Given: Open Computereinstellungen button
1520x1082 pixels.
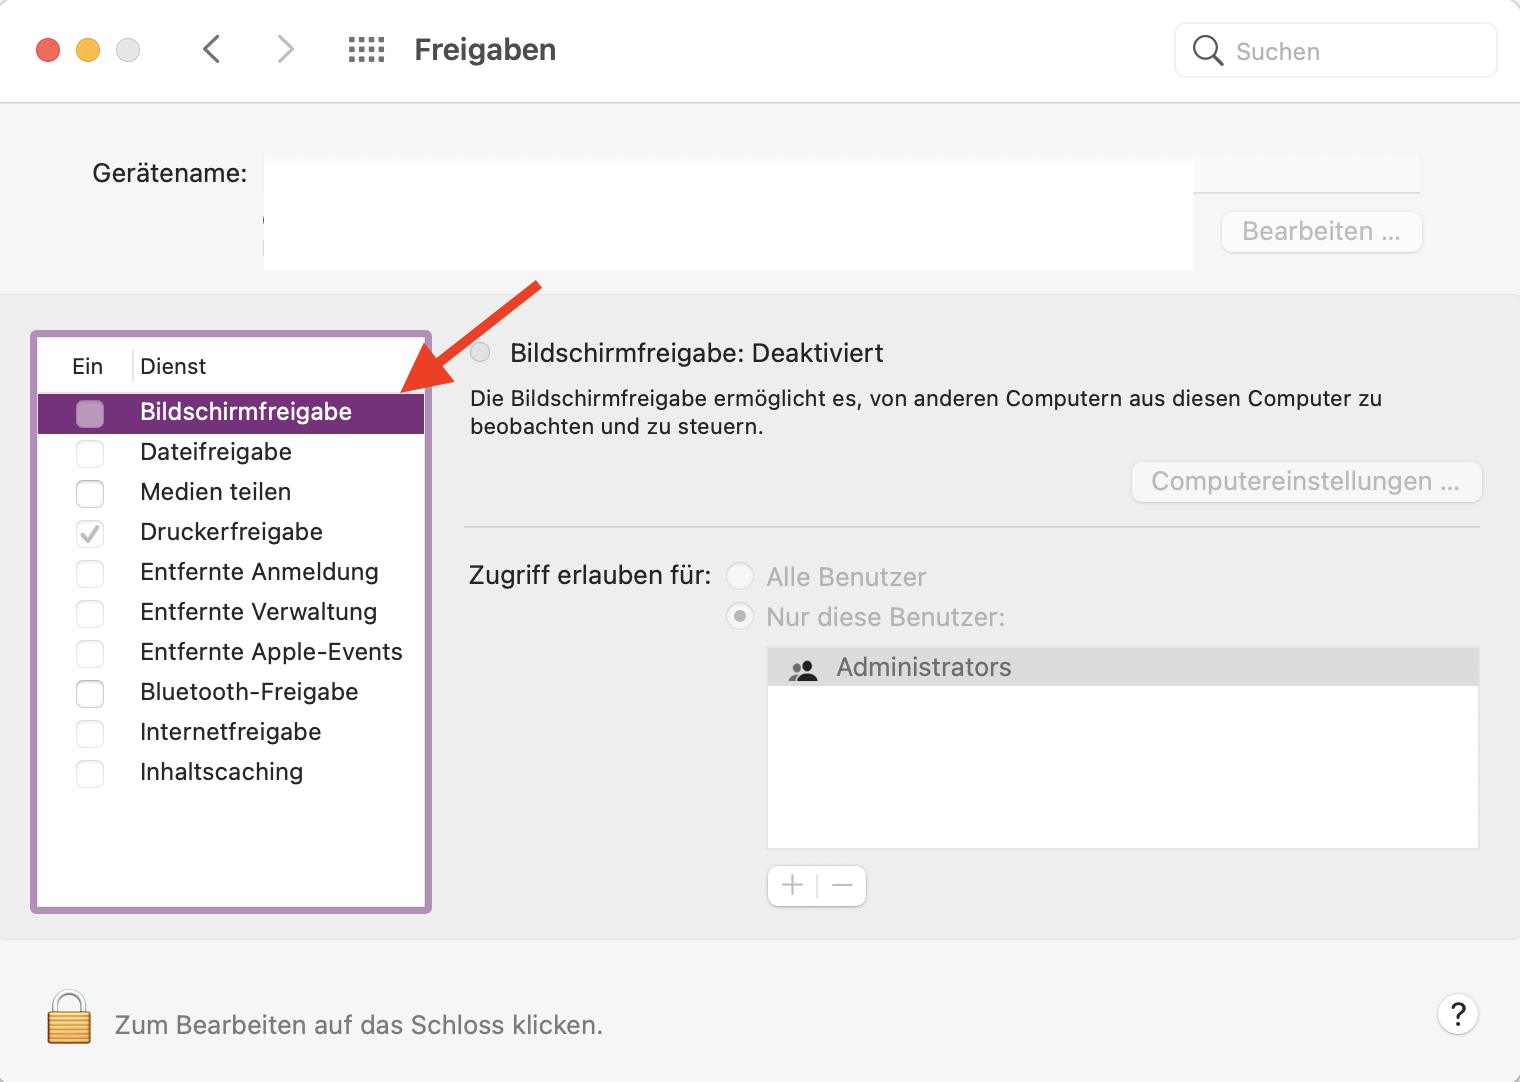Looking at the screenshot, I should (1305, 482).
